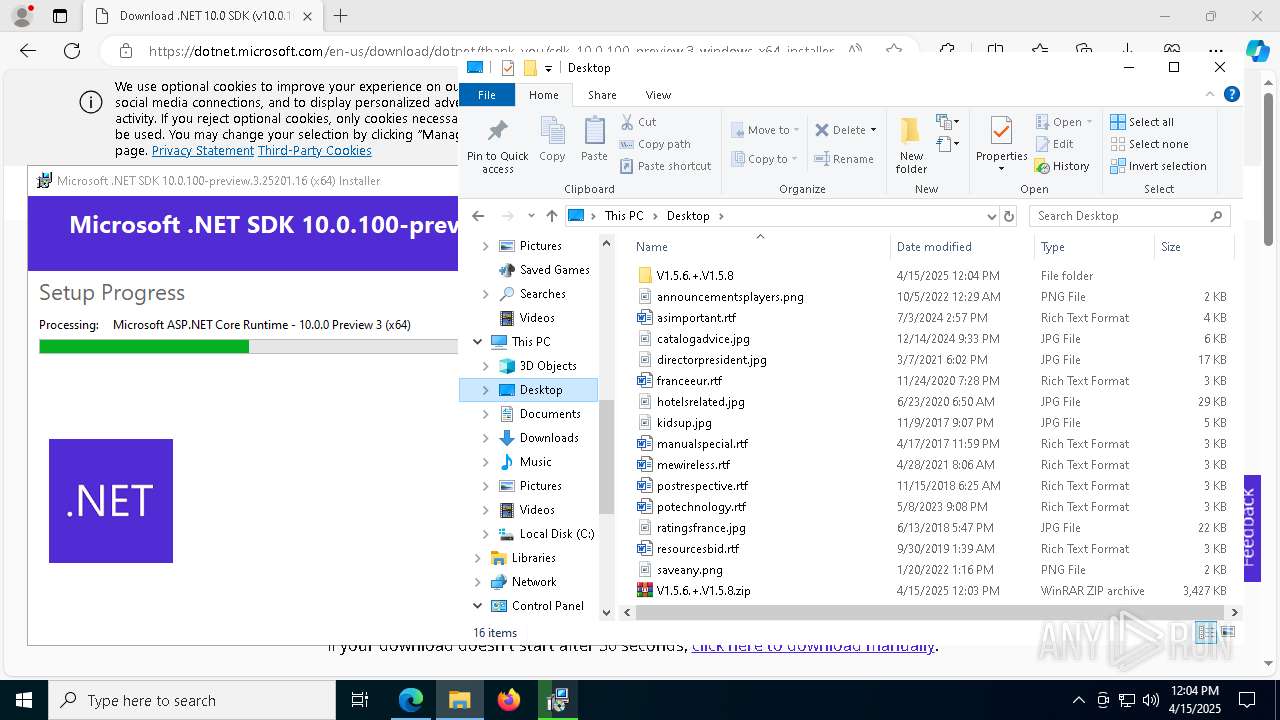The image size is (1280, 720).
Task: Click the taskbar search box
Action: pos(192,700)
